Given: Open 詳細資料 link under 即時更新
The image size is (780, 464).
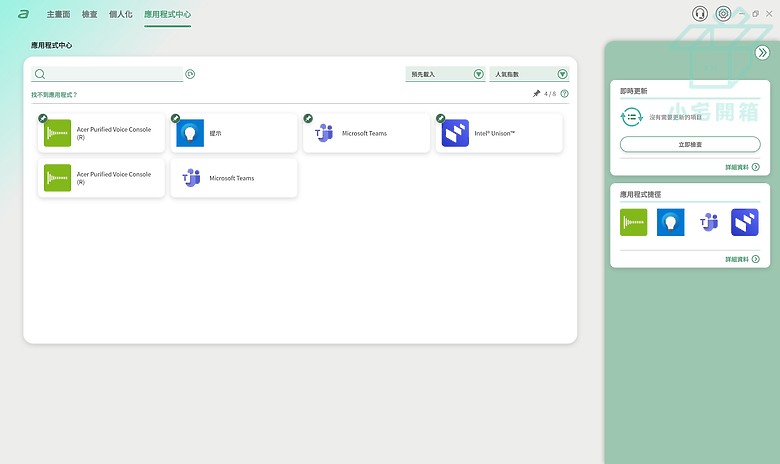Looking at the screenshot, I should pyautogui.click(x=742, y=167).
